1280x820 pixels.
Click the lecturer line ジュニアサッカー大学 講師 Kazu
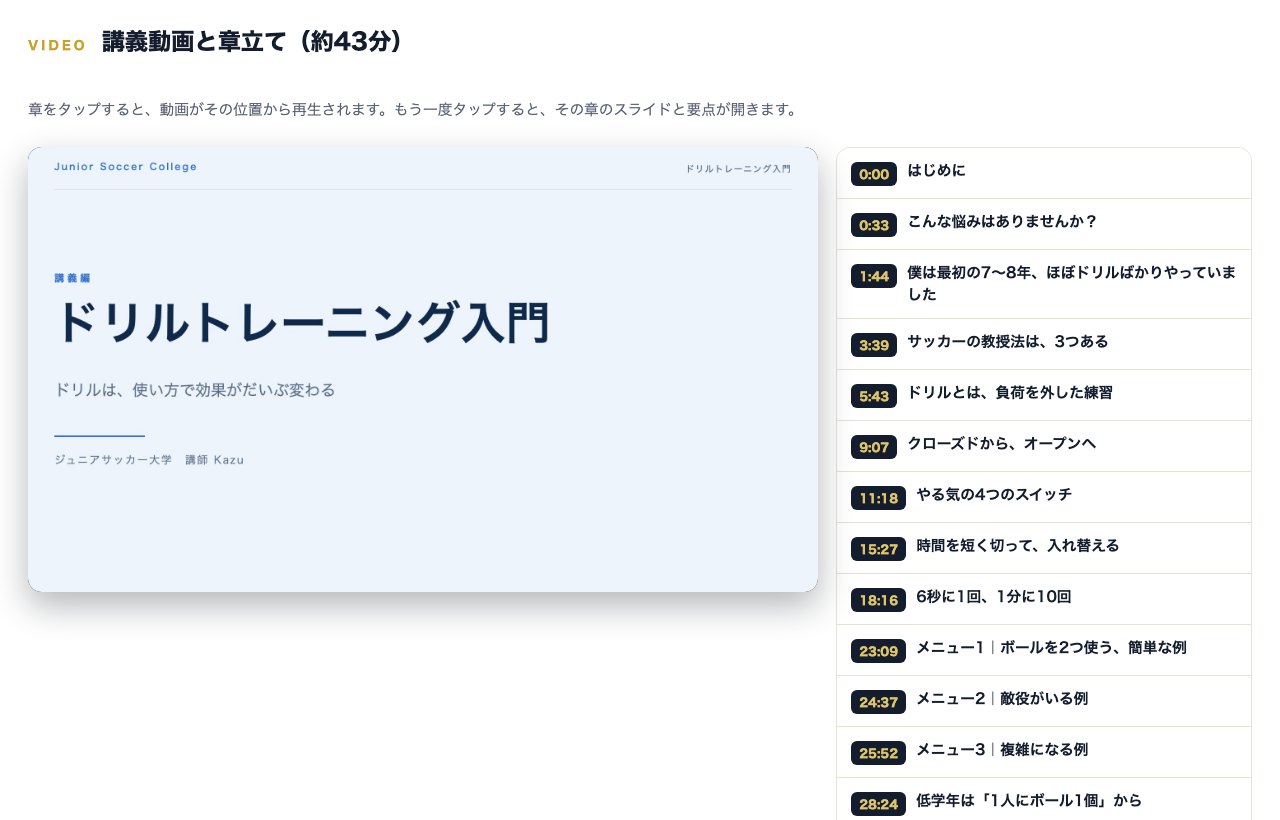(x=149, y=460)
